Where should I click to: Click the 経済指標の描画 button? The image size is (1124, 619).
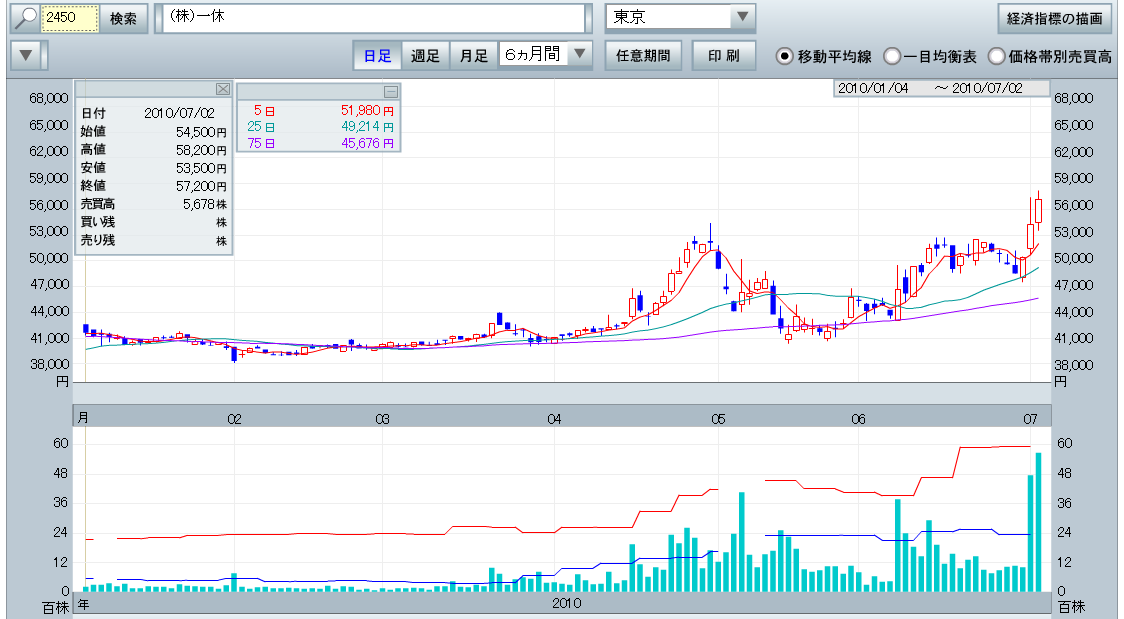pos(1055,18)
